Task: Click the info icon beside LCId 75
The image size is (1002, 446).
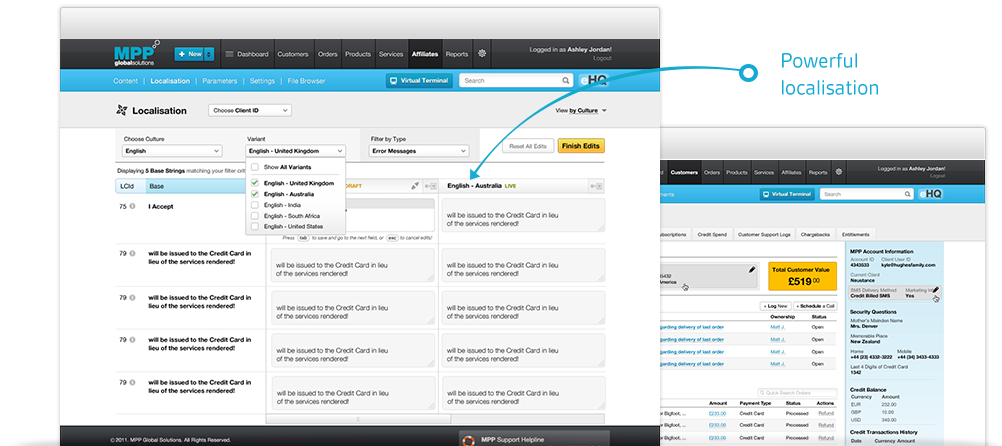Action: pyautogui.click(x=132, y=206)
